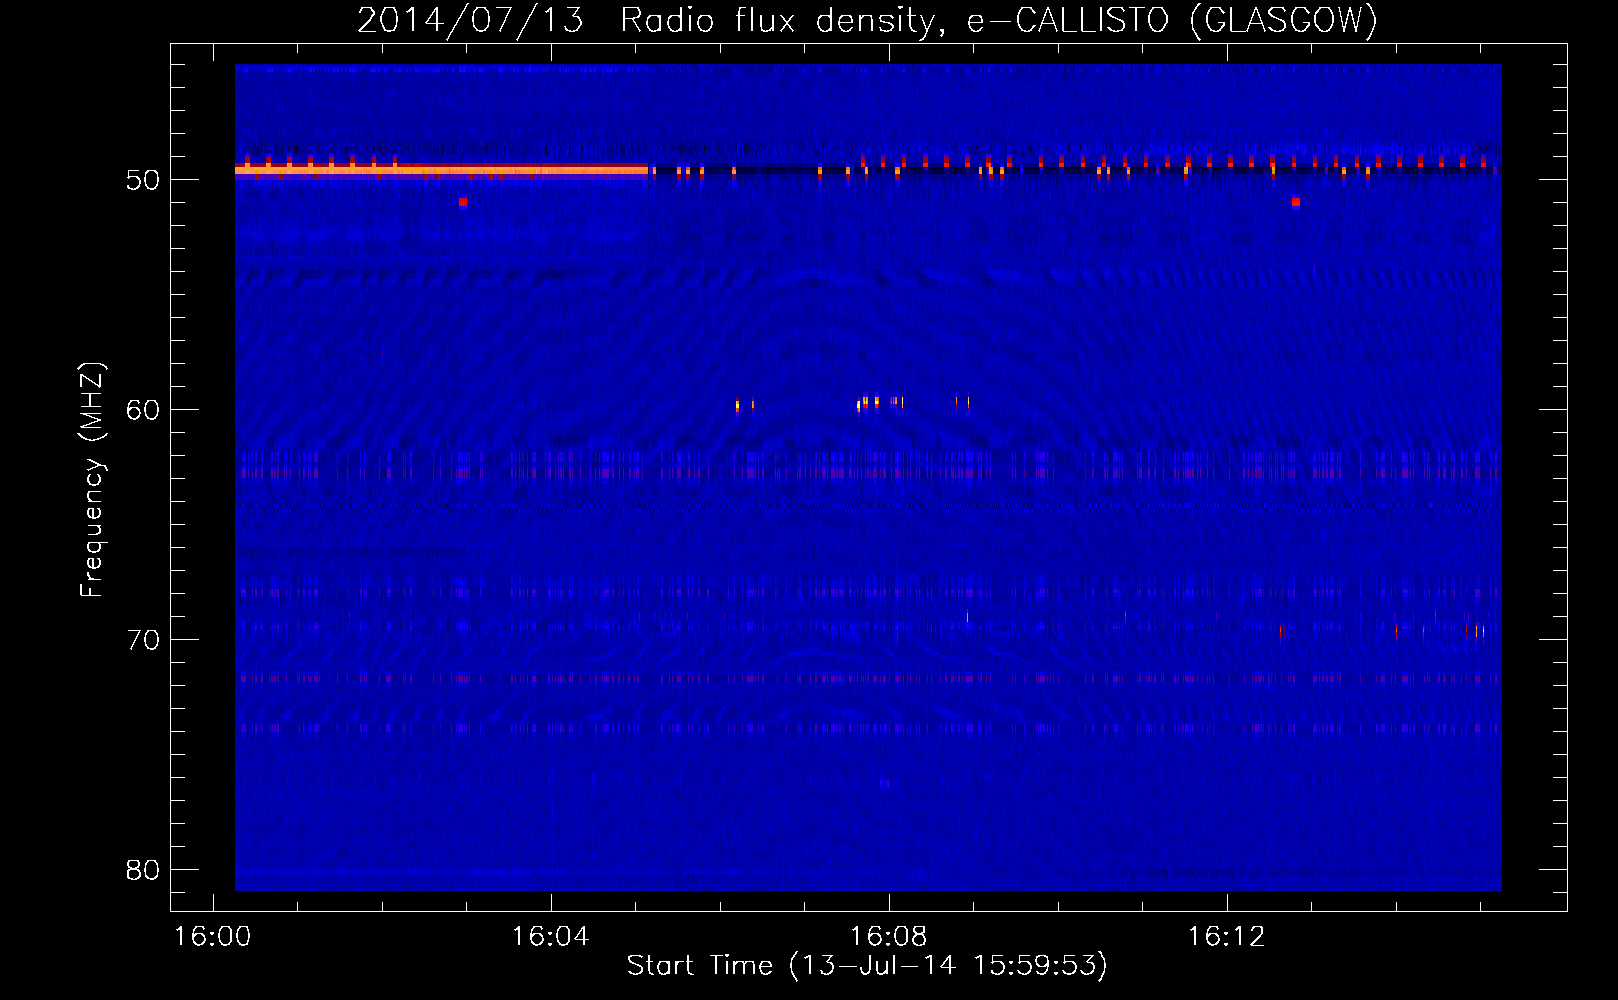Click the 16:08 time tick label

(x=888, y=937)
